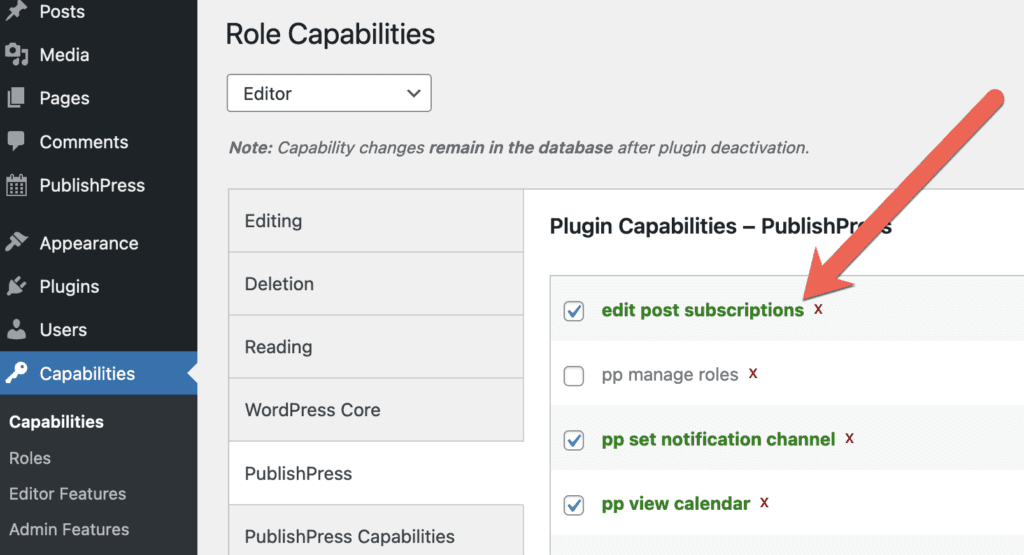The height and width of the screenshot is (555, 1024).
Task: Uncheck the pp view calendar checkbox
Action: (574, 505)
